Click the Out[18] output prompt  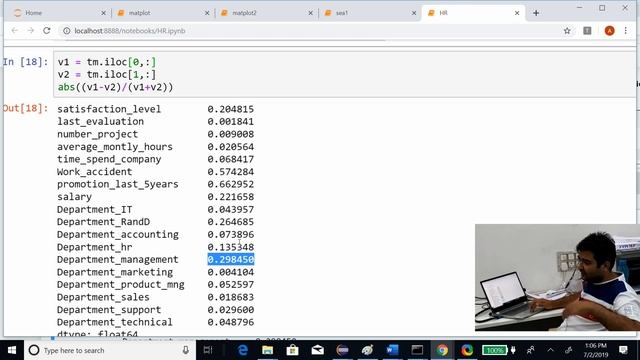click(x=25, y=109)
